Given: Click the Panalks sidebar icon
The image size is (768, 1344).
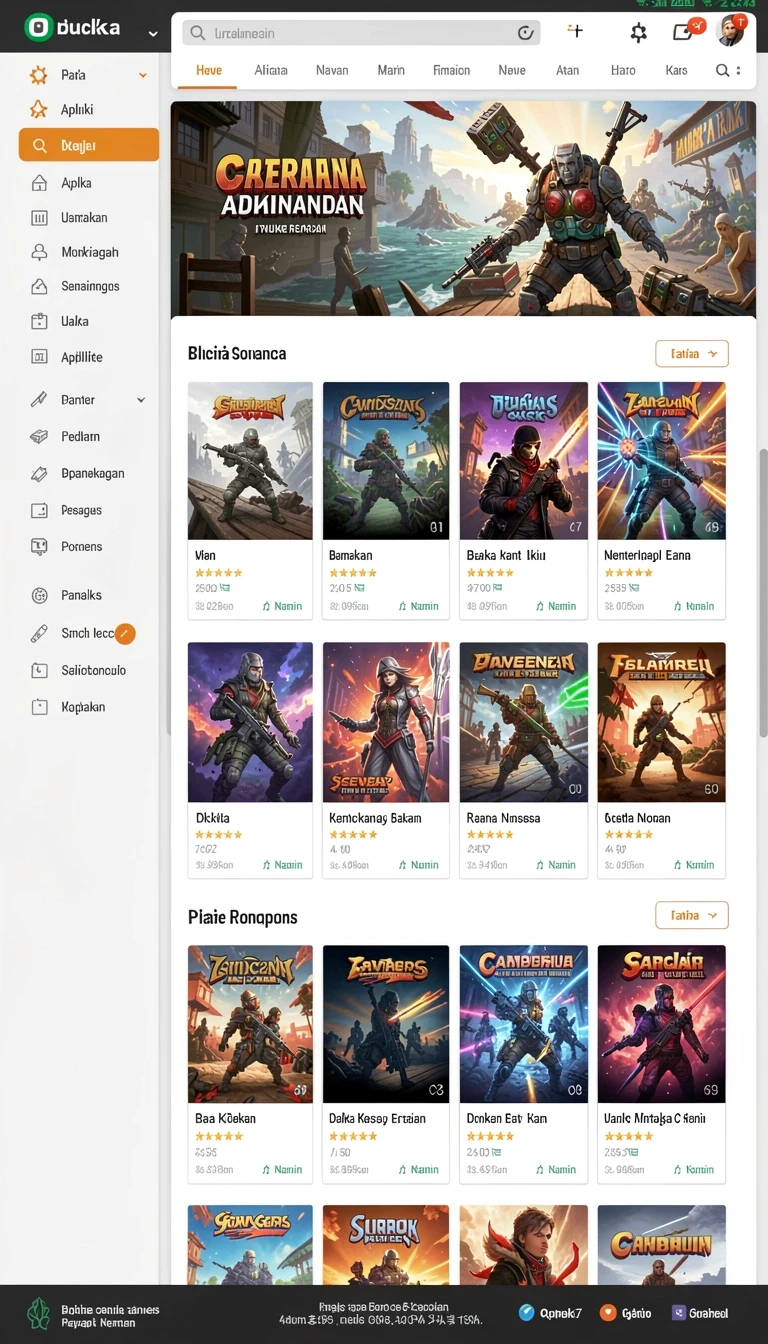Looking at the screenshot, I should 40,595.
